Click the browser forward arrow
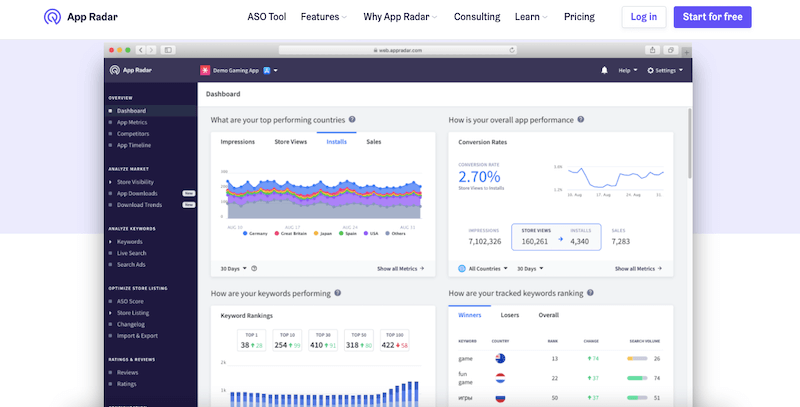Screen dimensions: 800x407 (151, 50)
